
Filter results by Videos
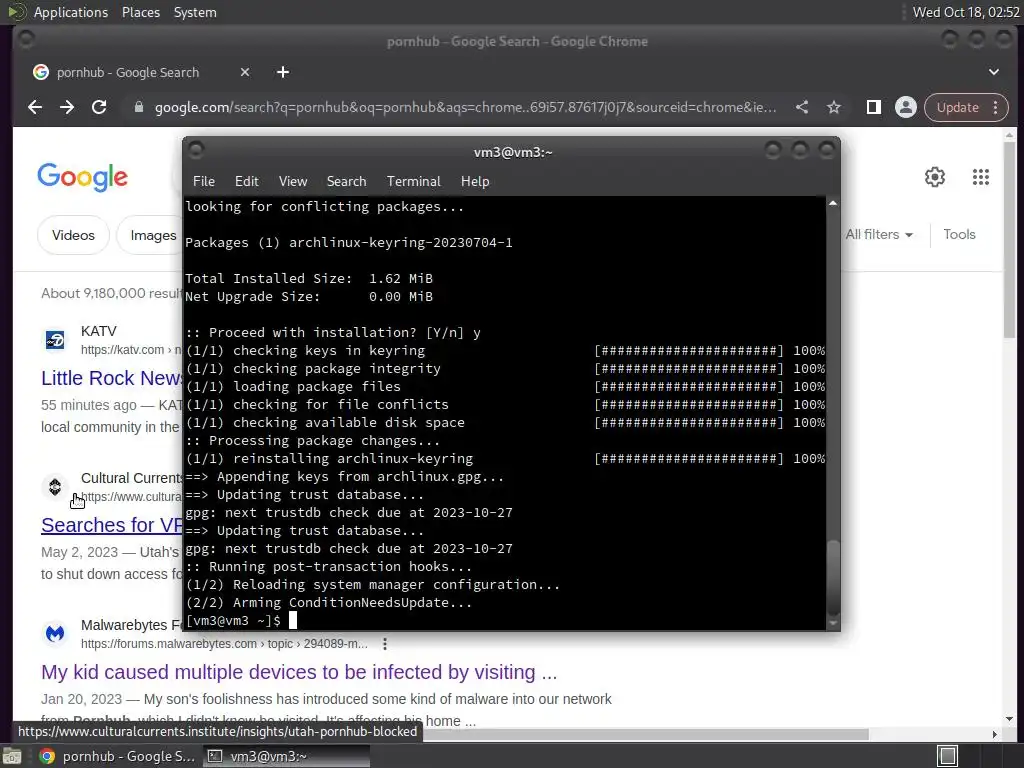pyautogui.click(x=73, y=235)
